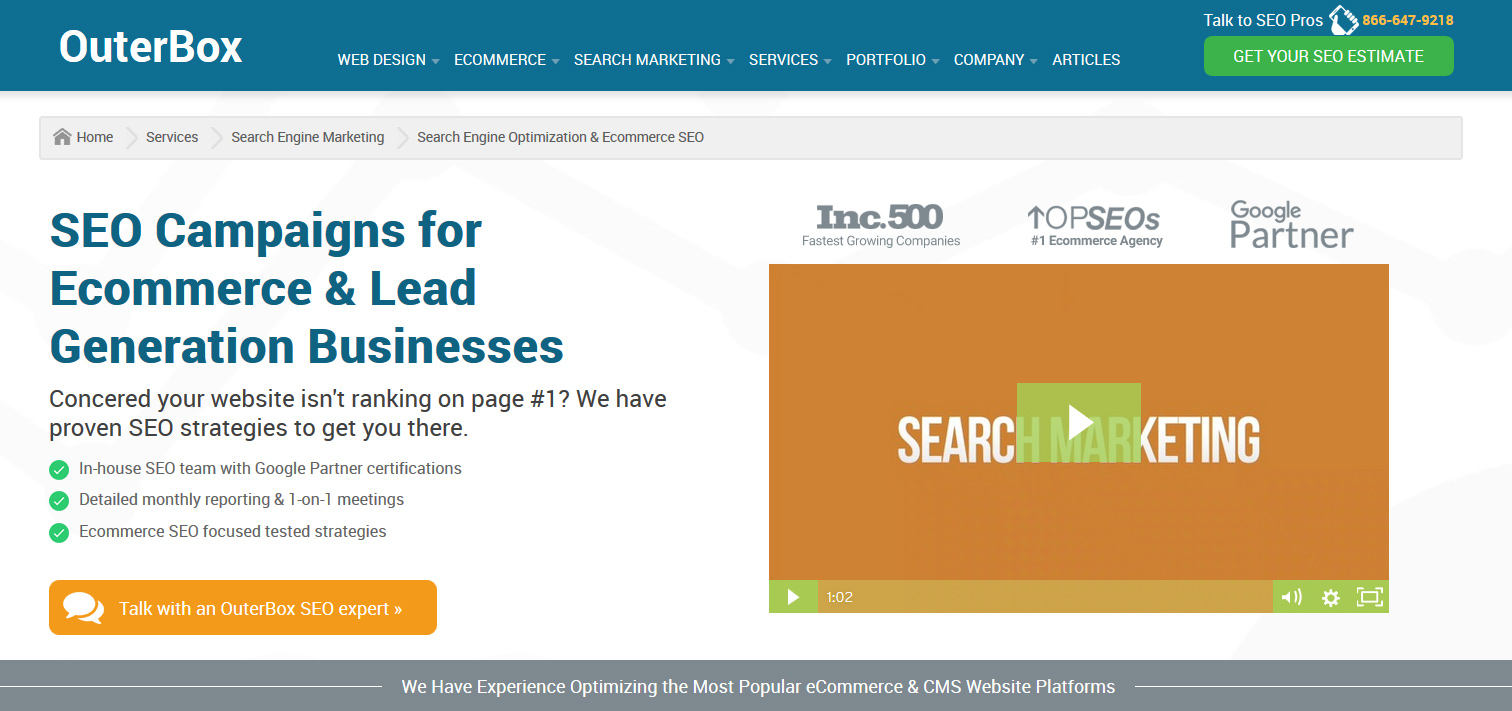Viewport: 1512px width, 711px height.
Task: Click the TopSEOs #1 Ecommerce Agency logo
Action: click(1096, 225)
